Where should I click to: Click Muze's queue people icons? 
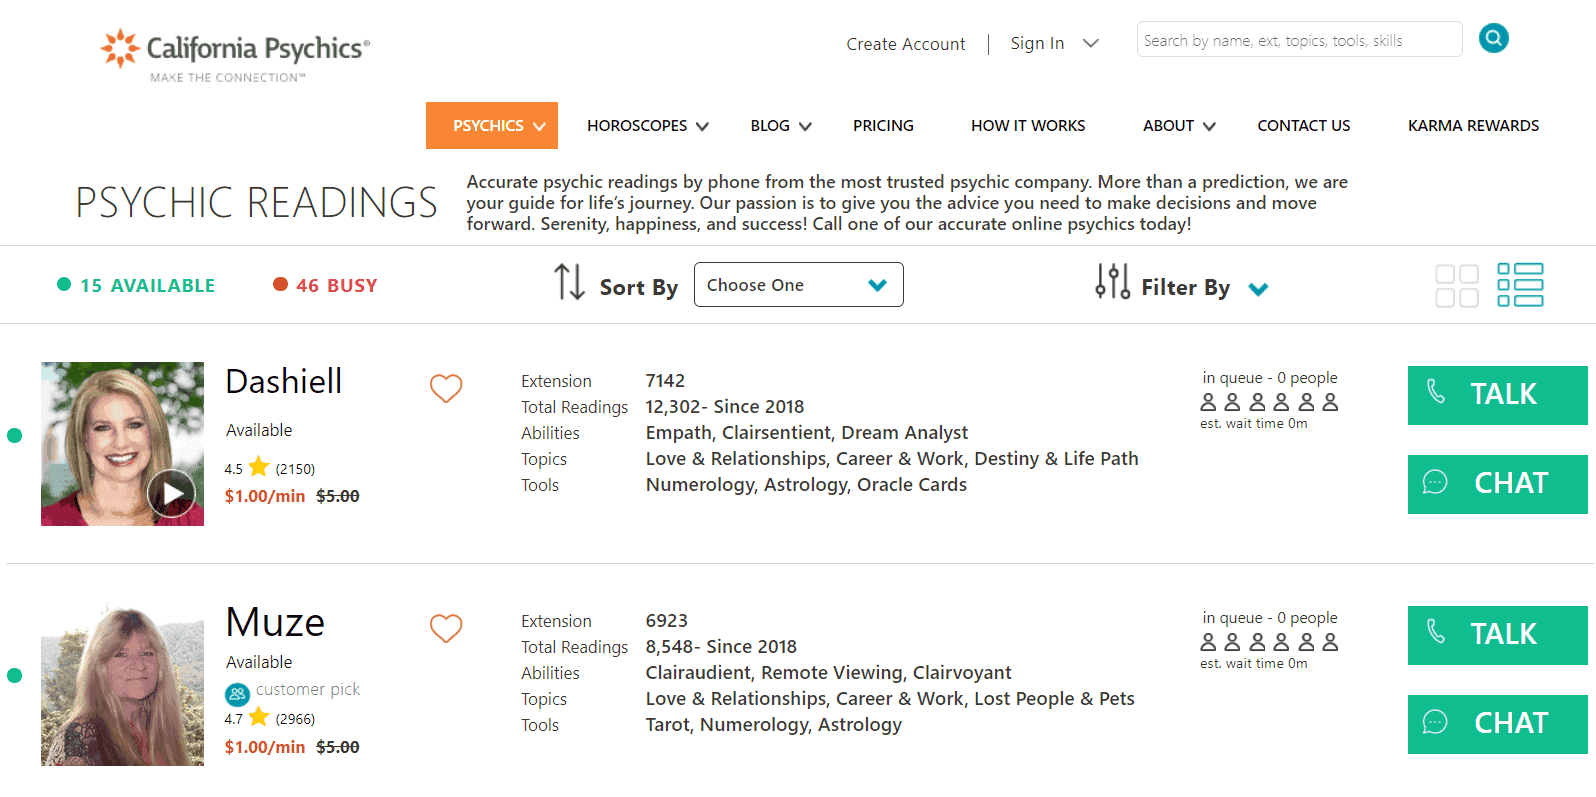click(x=1269, y=643)
